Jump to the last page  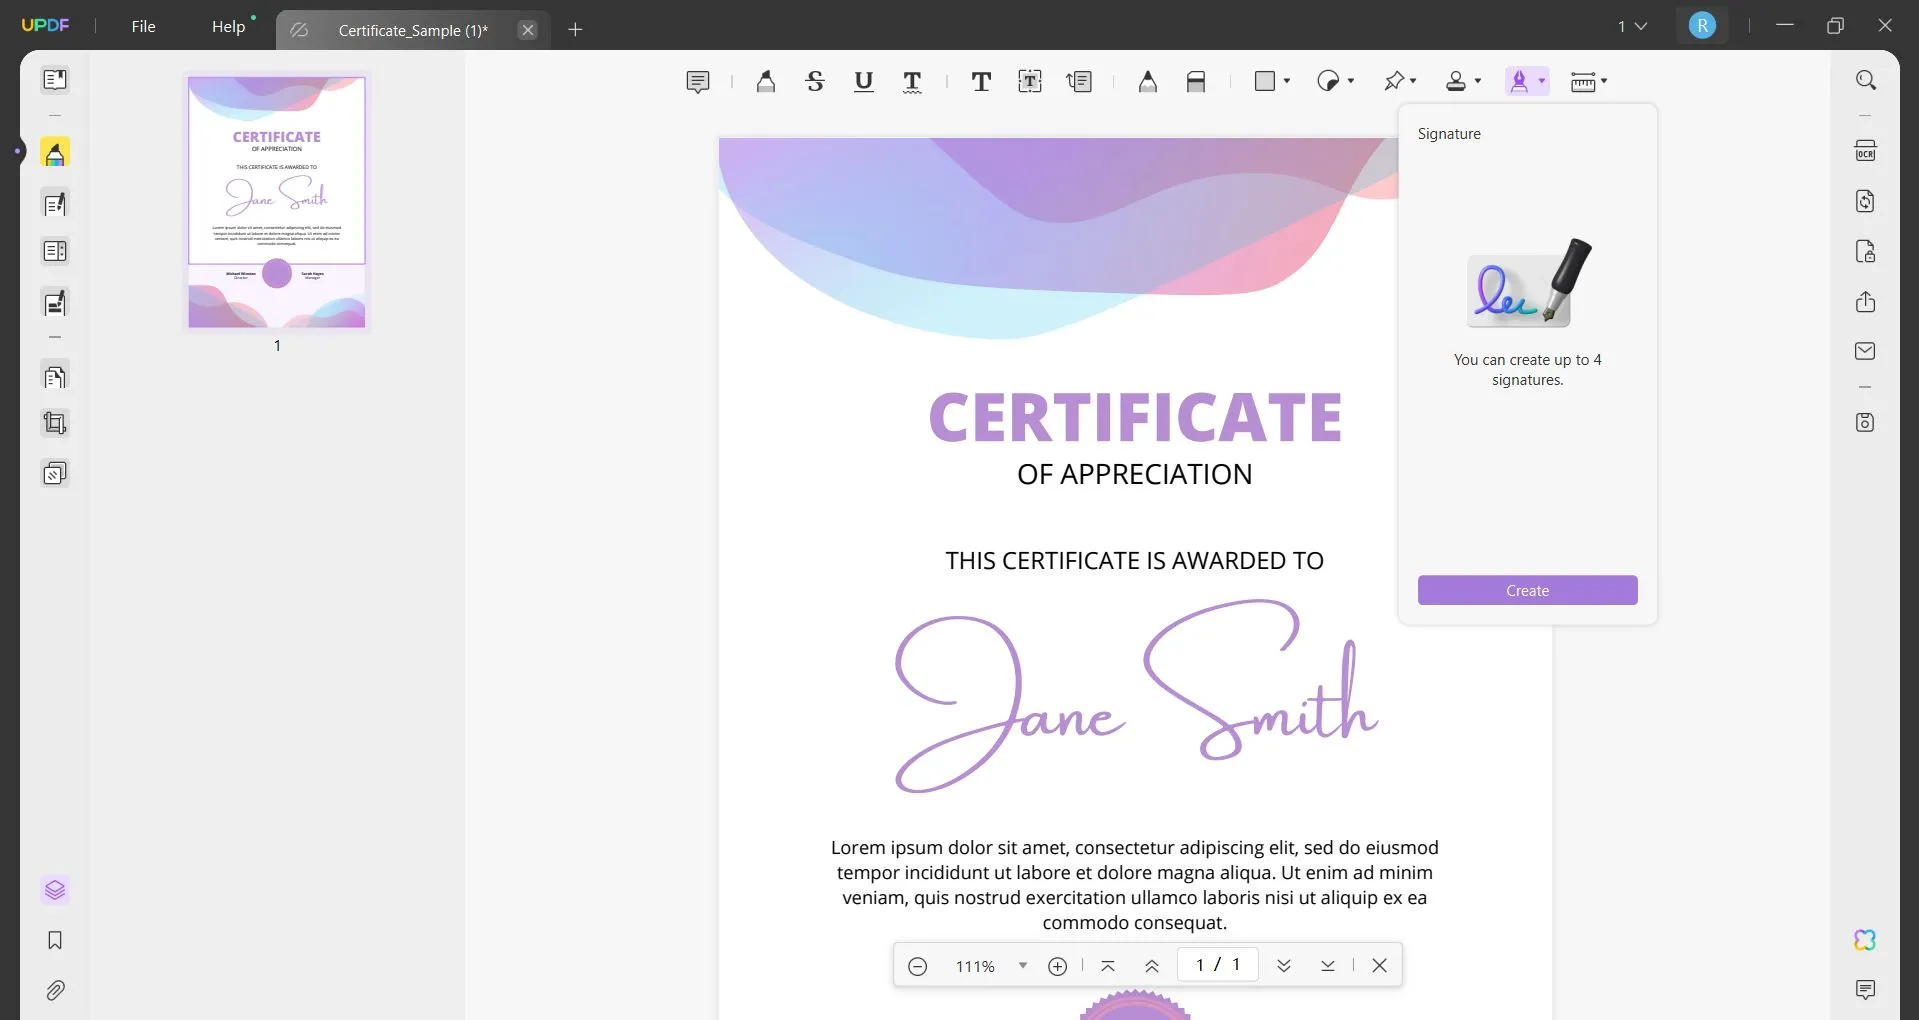coord(1328,966)
